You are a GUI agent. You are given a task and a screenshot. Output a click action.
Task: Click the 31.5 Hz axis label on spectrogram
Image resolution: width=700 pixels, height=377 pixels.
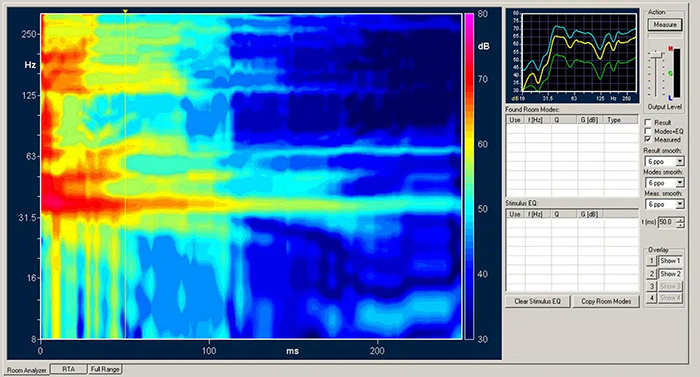click(27, 218)
